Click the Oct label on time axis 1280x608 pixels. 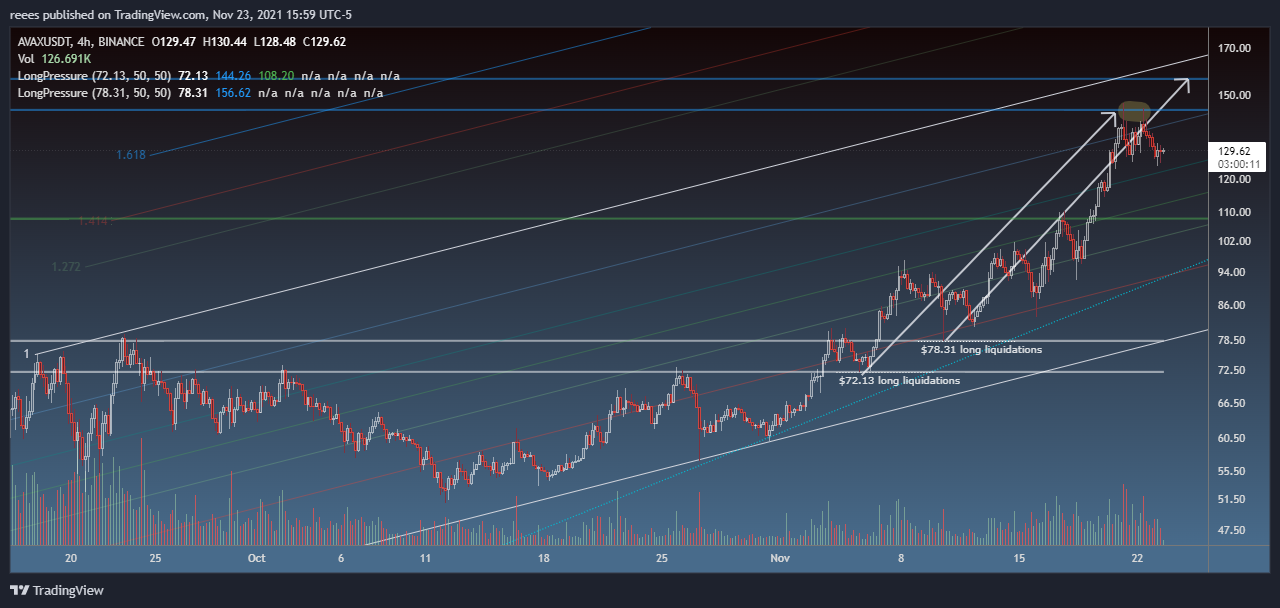(256, 558)
